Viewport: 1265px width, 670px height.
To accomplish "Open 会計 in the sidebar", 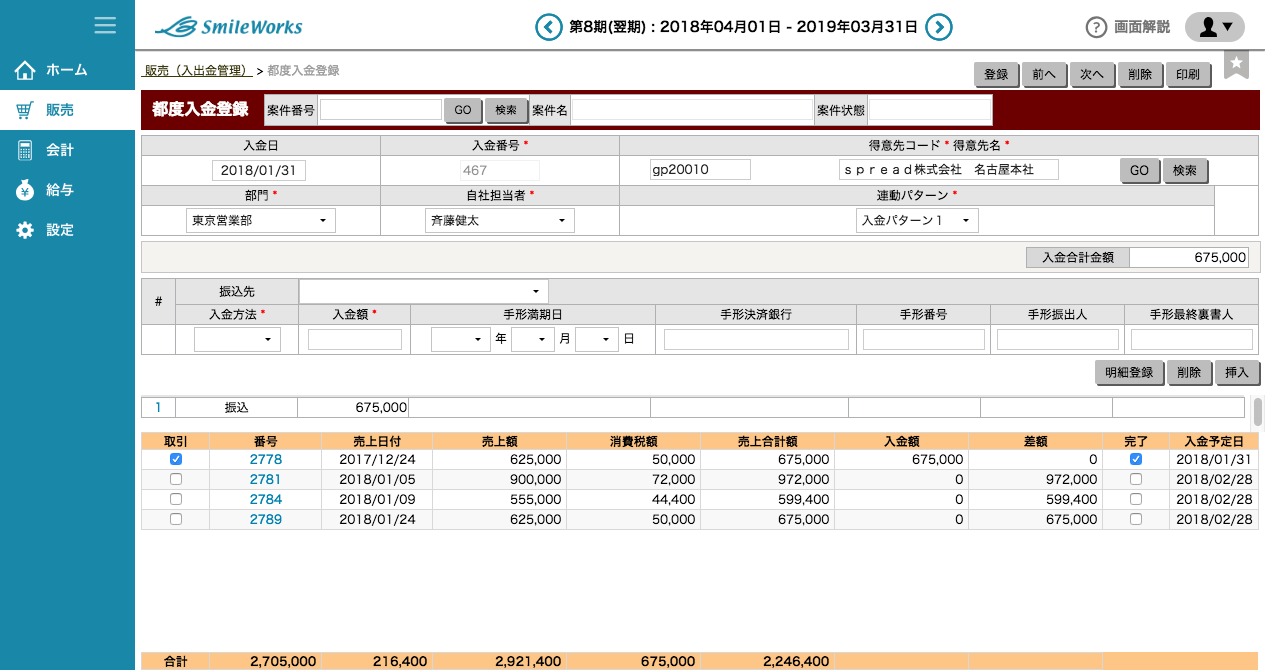I will pyautogui.click(x=59, y=150).
